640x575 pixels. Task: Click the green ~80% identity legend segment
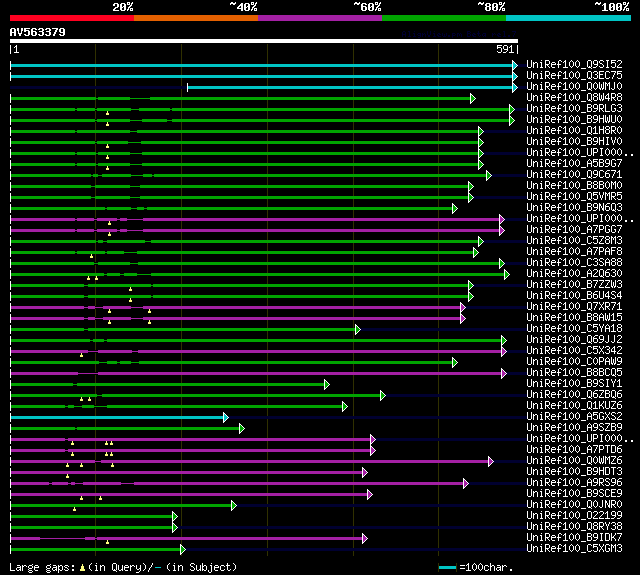444,18
